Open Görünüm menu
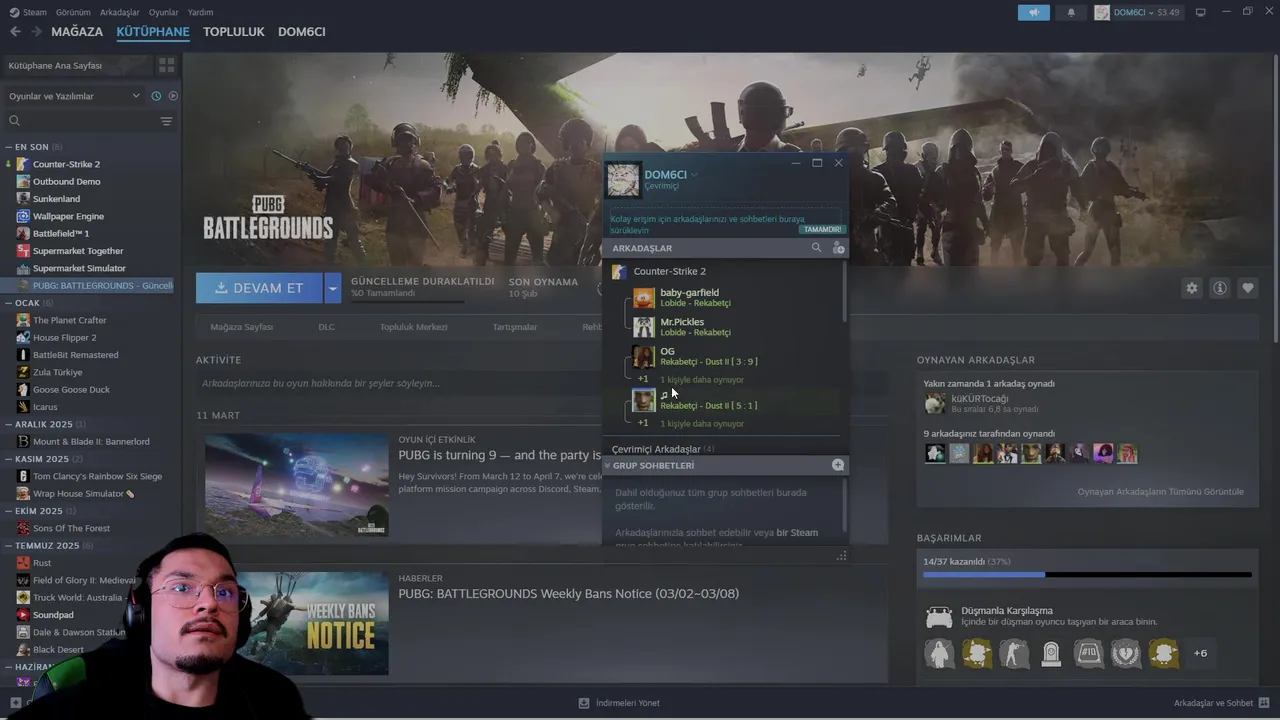This screenshot has width=1280, height=720. coord(73,12)
